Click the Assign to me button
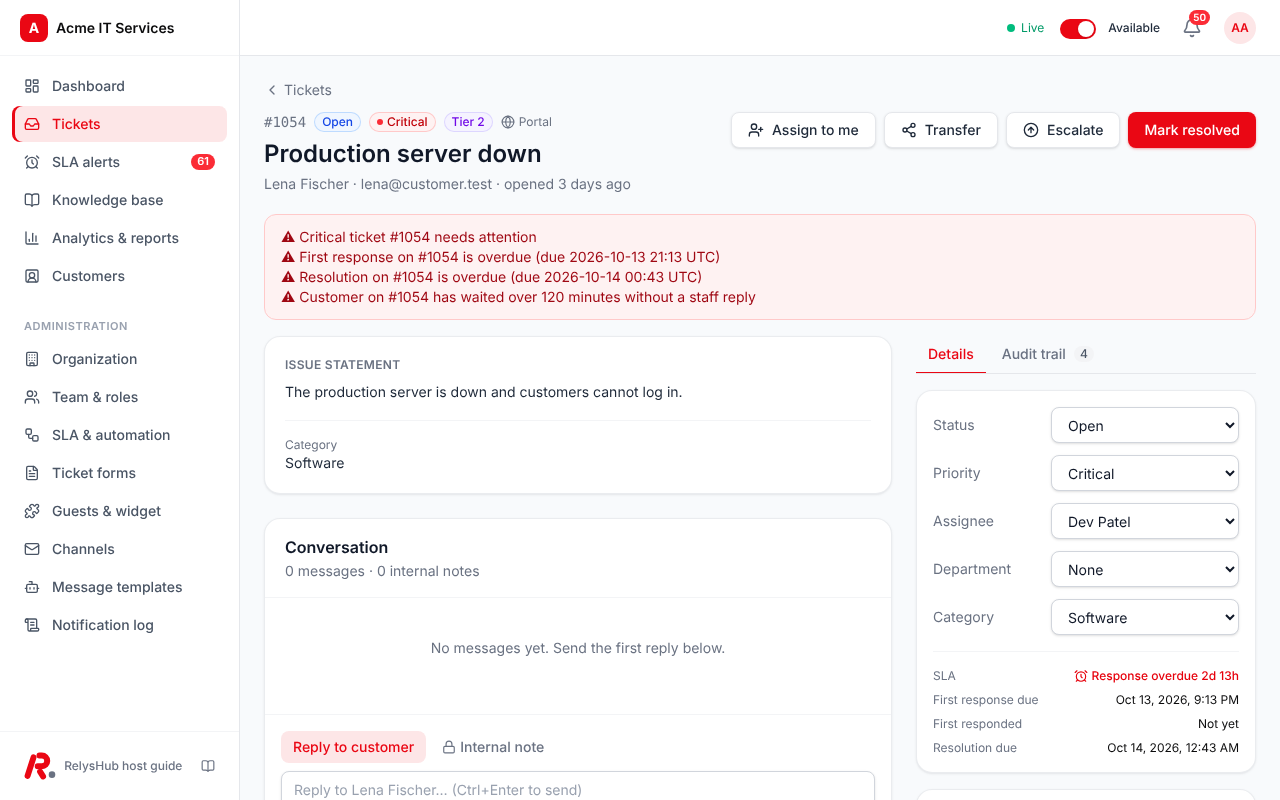 (x=803, y=130)
